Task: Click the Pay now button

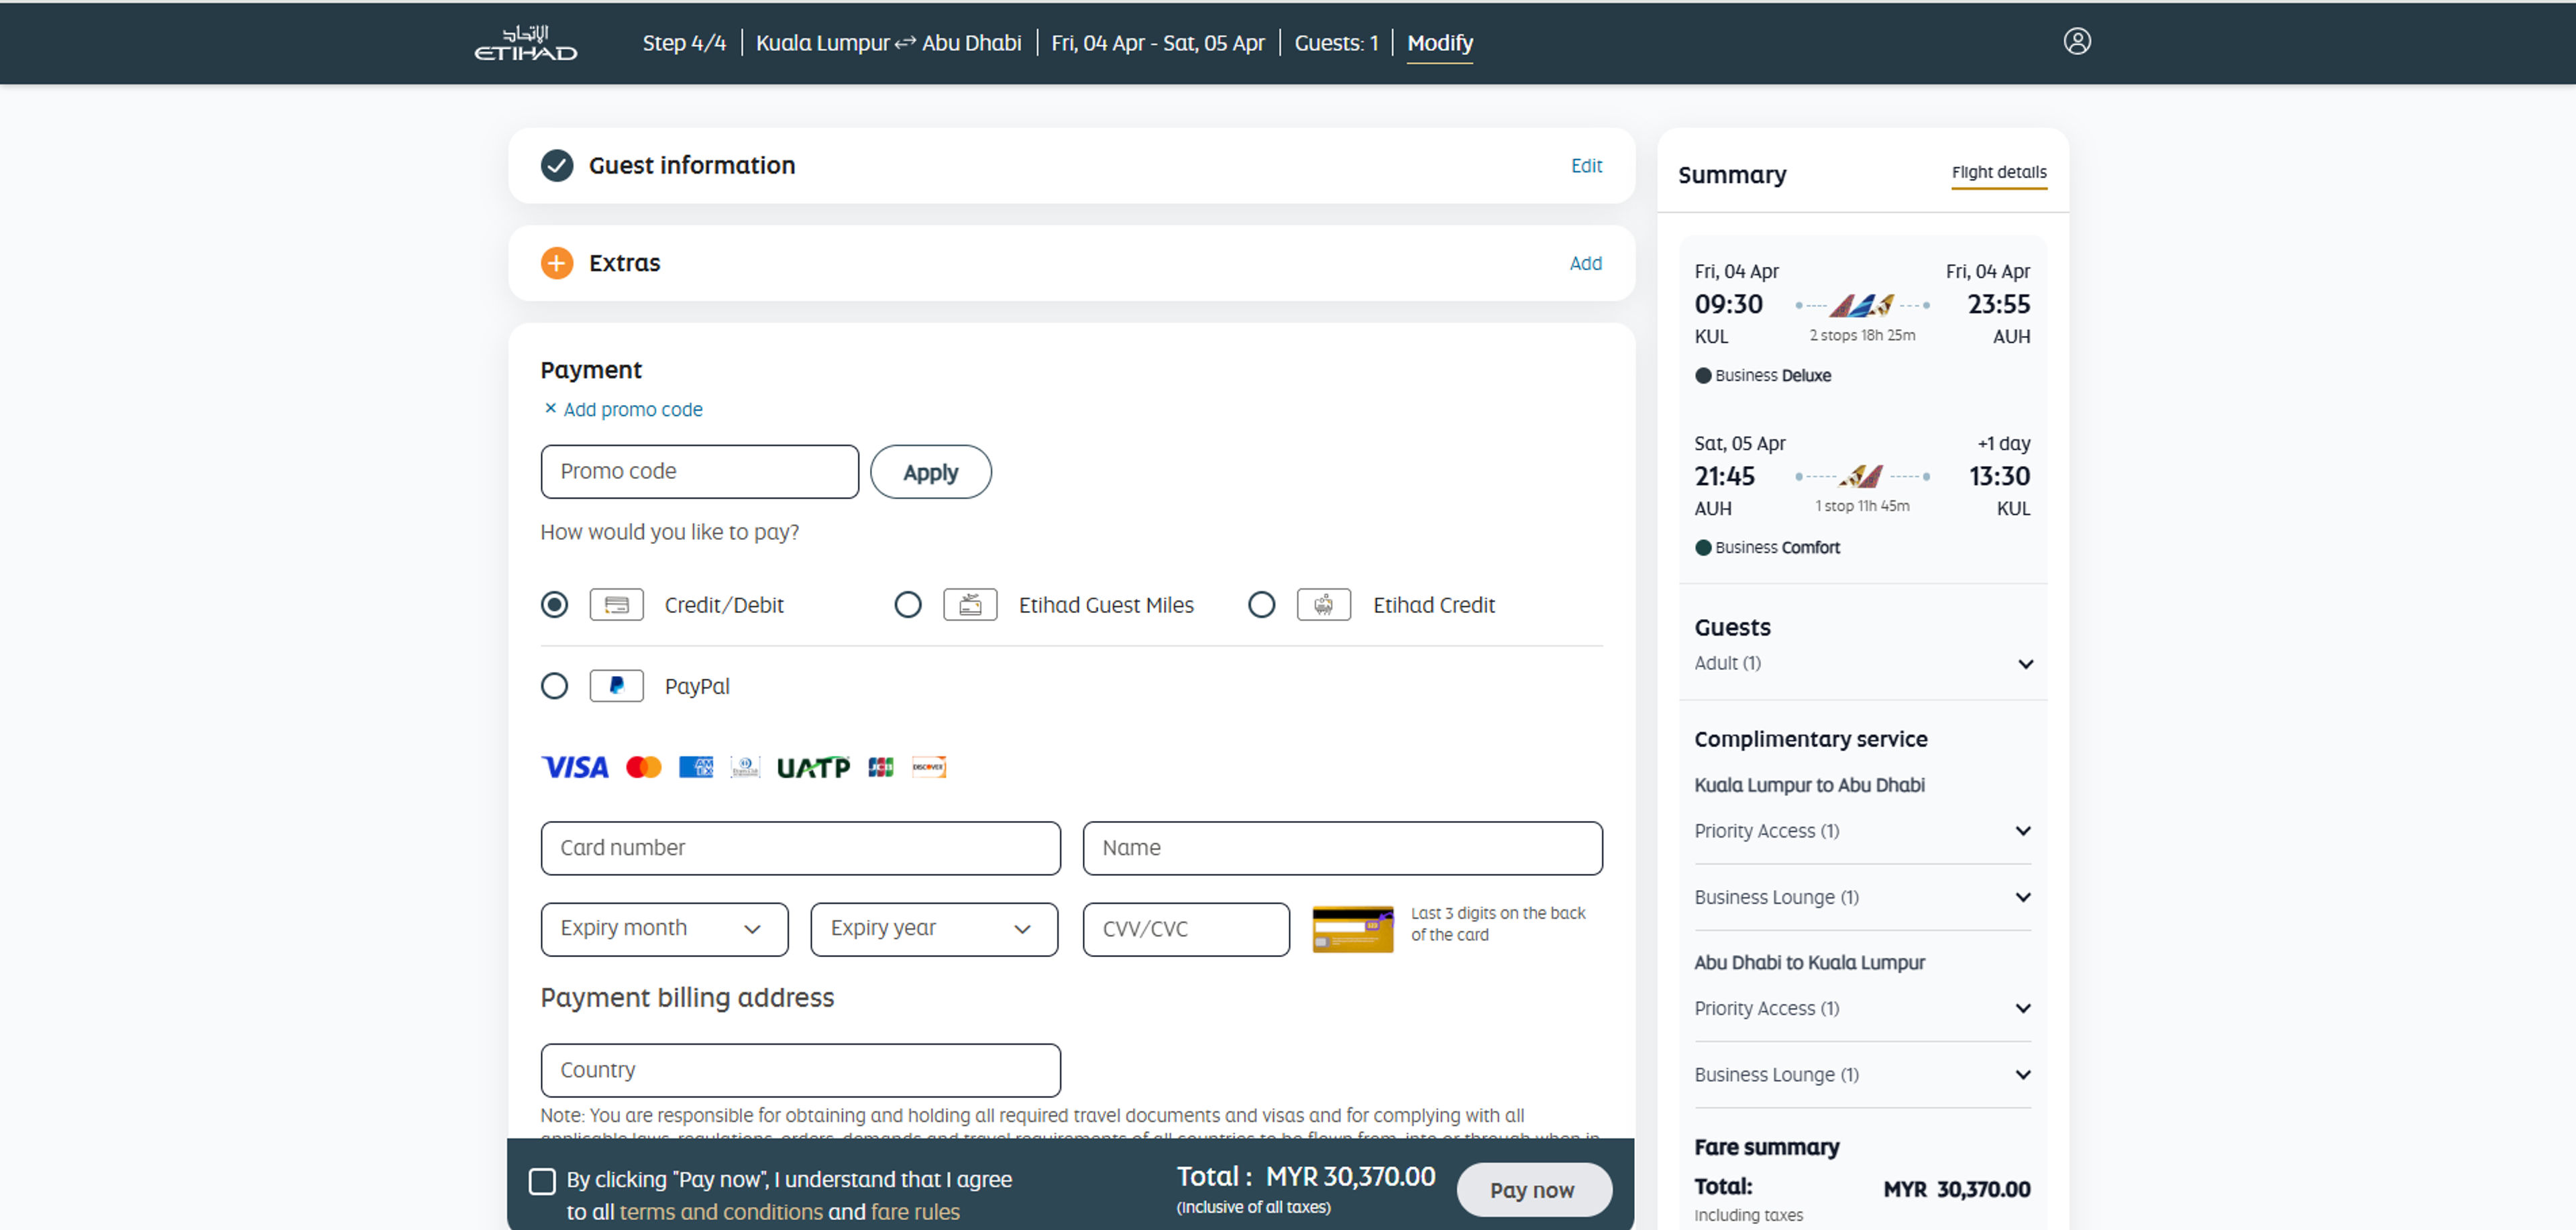Action: 1533,1190
